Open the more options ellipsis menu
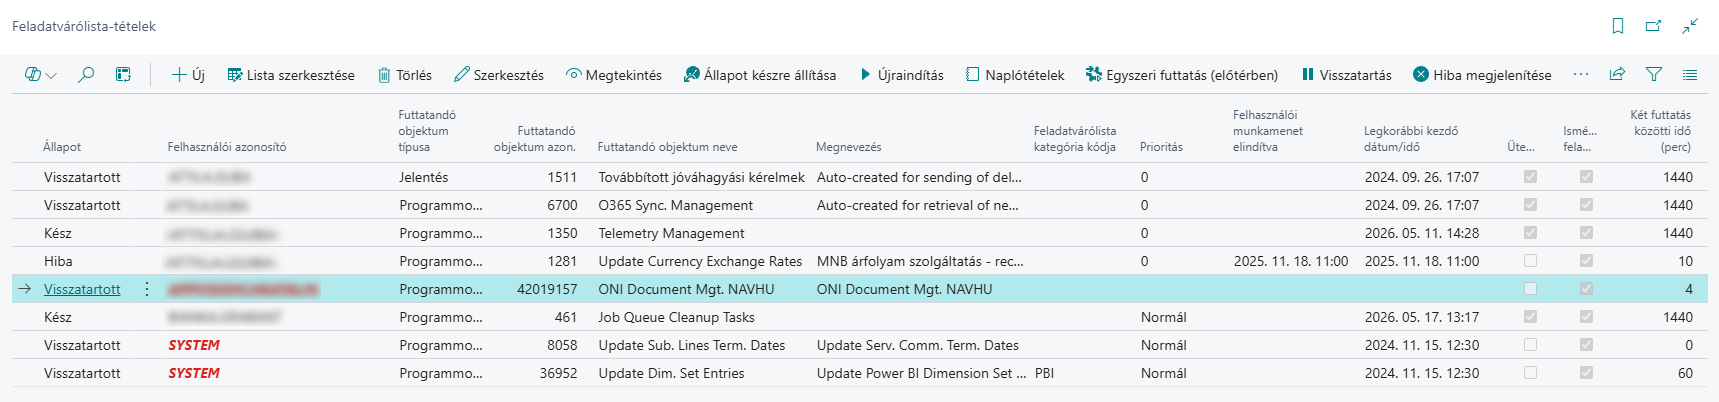Viewport: 1719px width, 402px height. tap(1581, 74)
